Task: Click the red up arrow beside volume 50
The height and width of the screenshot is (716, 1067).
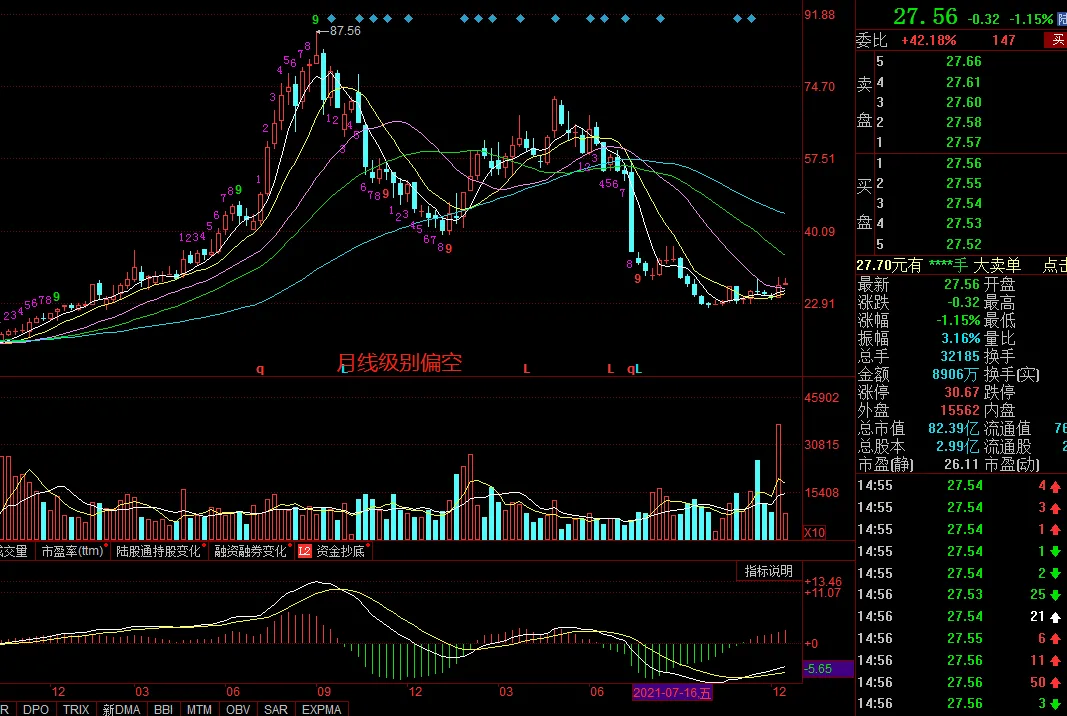Action: (x=1055, y=683)
